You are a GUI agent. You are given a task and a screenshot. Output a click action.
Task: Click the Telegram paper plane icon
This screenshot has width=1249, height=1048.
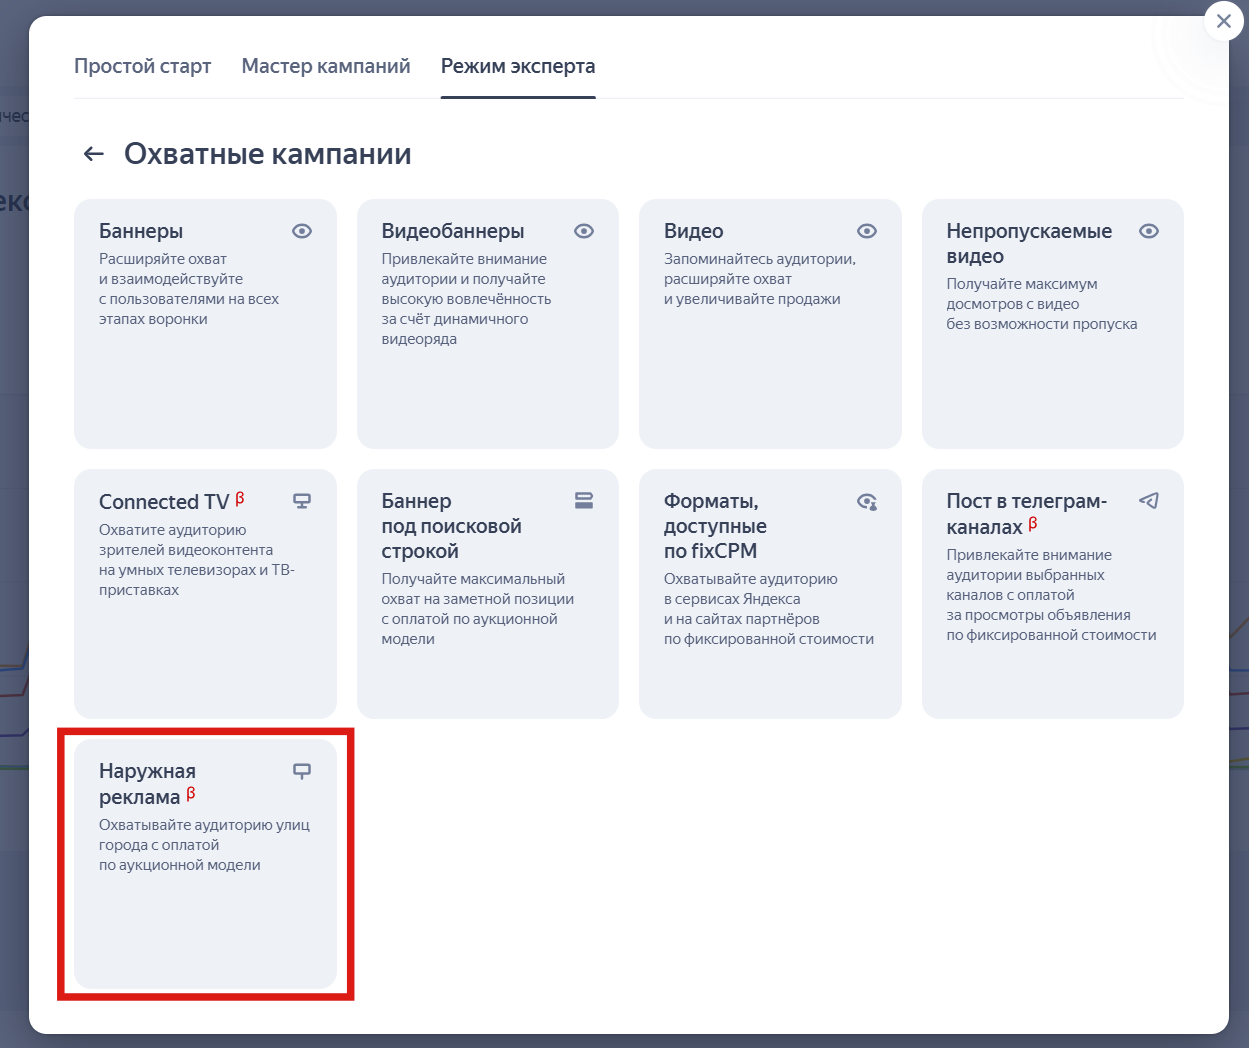[1149, 501]
